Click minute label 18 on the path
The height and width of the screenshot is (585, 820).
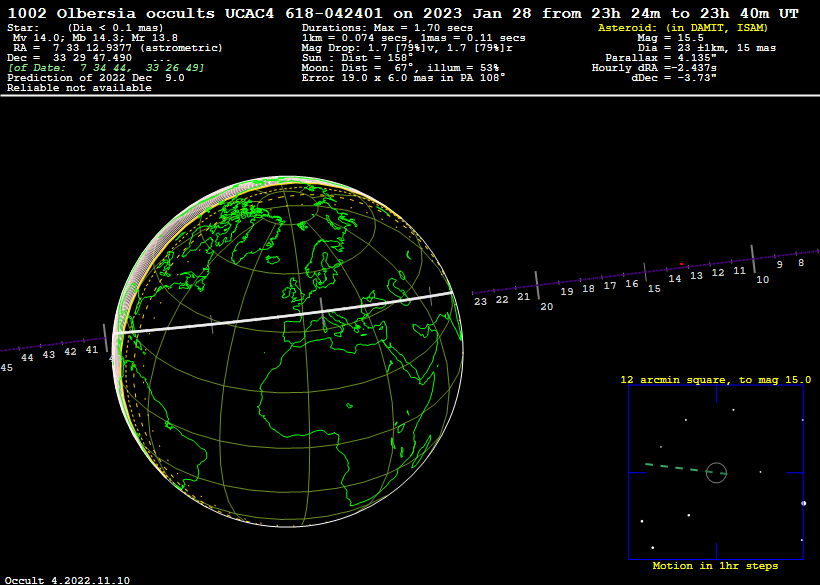pyautogui.click(x=588, y=289)
